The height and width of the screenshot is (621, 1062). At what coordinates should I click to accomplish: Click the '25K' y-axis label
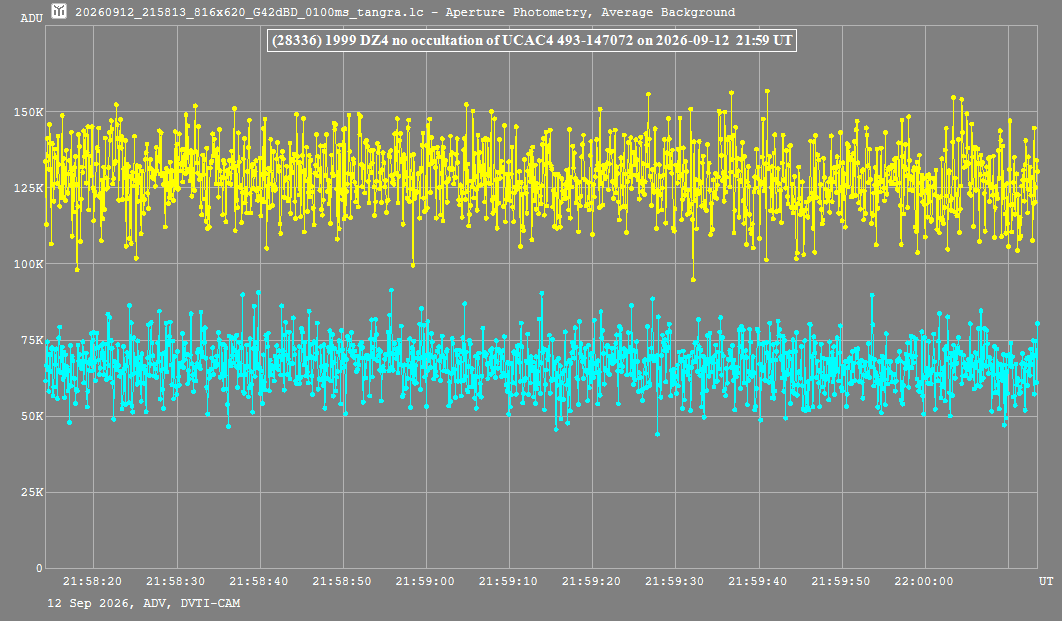click(x=32, y=492)
